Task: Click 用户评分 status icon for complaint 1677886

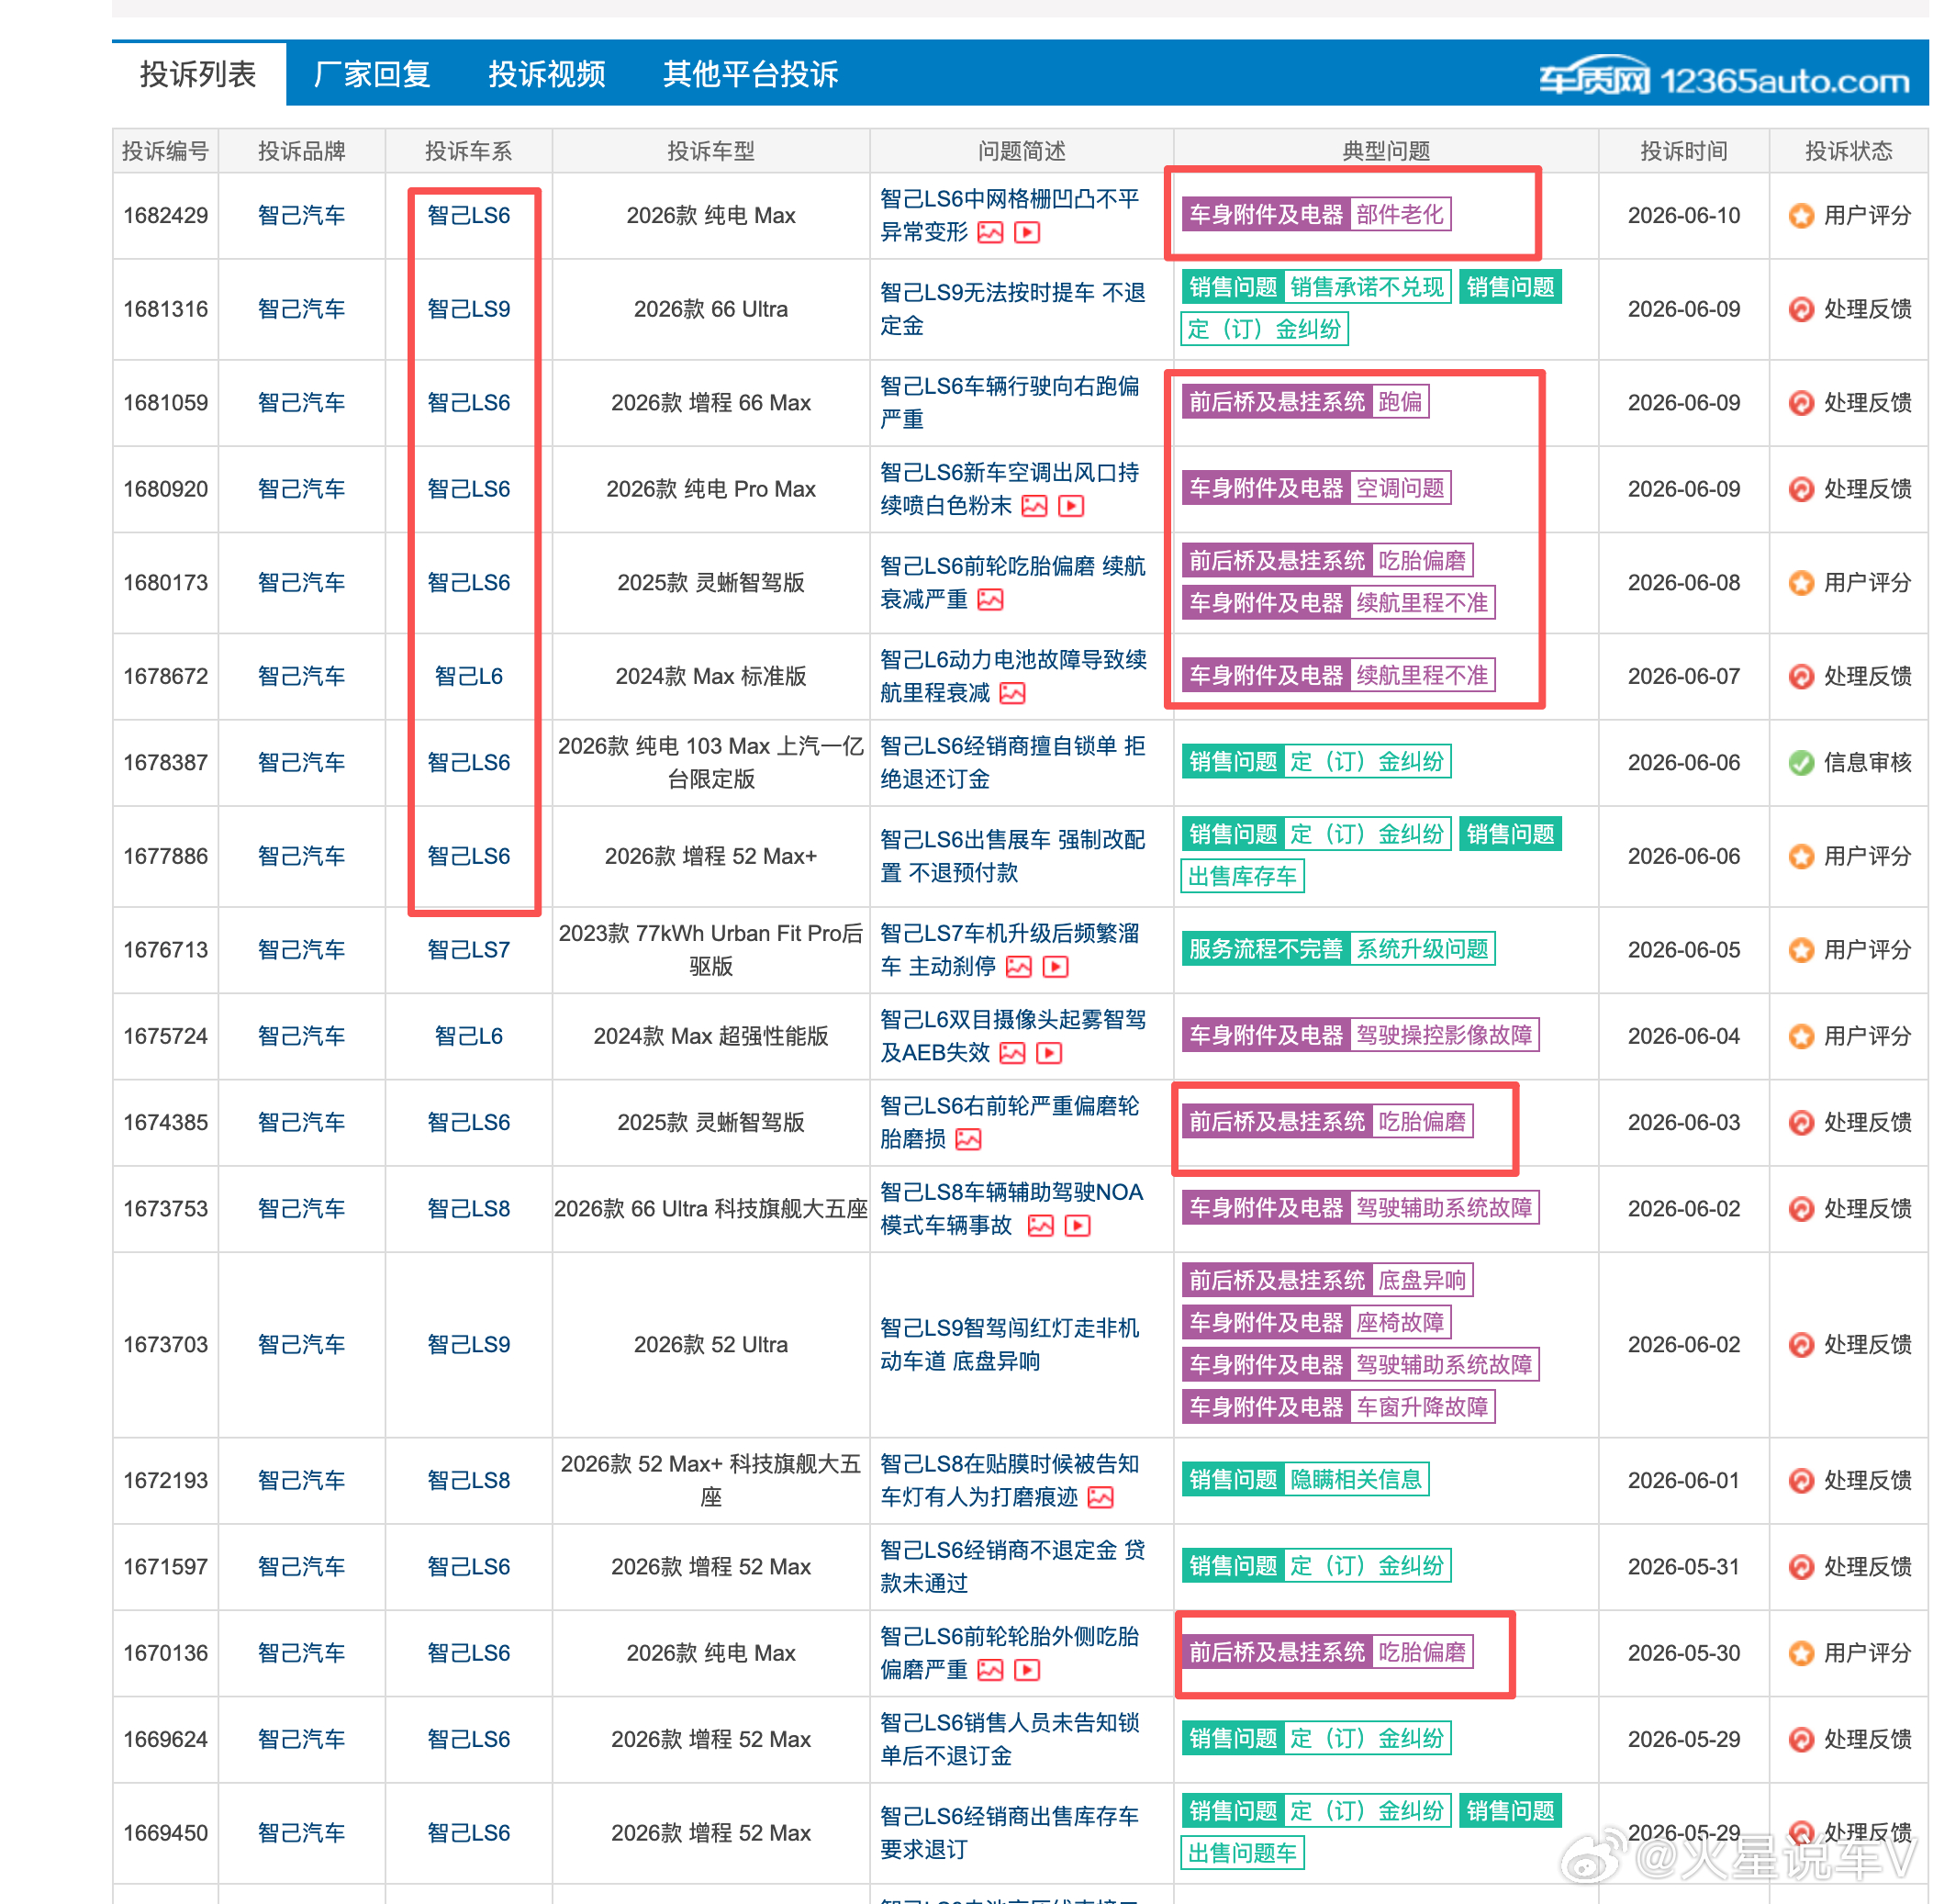Action: tap(1801, 857)
